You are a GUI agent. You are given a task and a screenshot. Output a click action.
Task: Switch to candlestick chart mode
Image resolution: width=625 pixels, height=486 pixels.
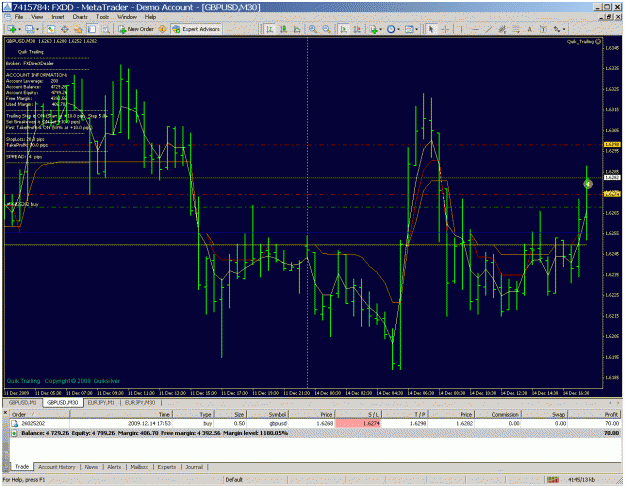[283, 29]
